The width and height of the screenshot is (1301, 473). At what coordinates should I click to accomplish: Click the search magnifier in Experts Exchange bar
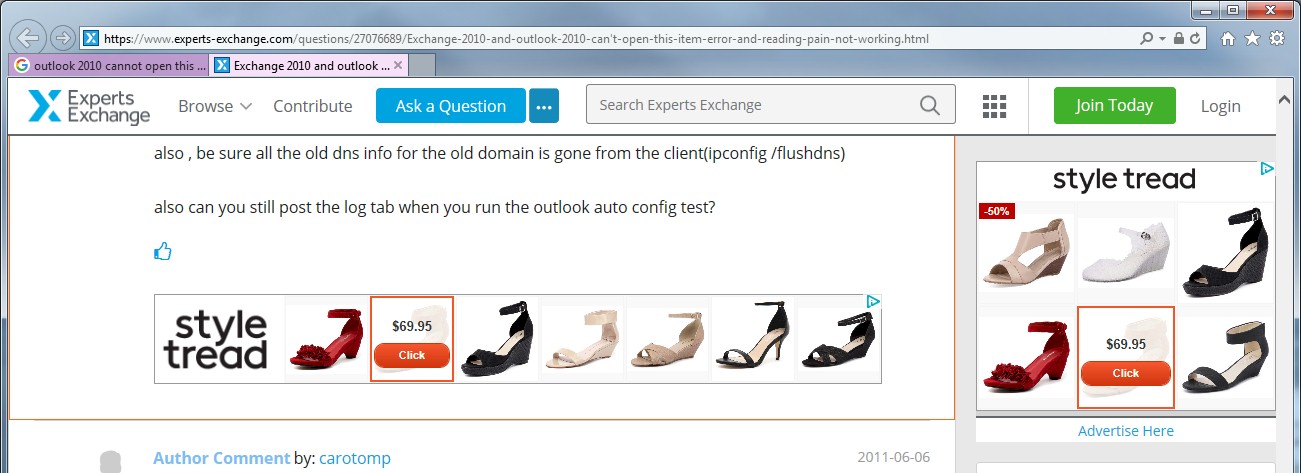pyautogui.click(x=930, y=105)
